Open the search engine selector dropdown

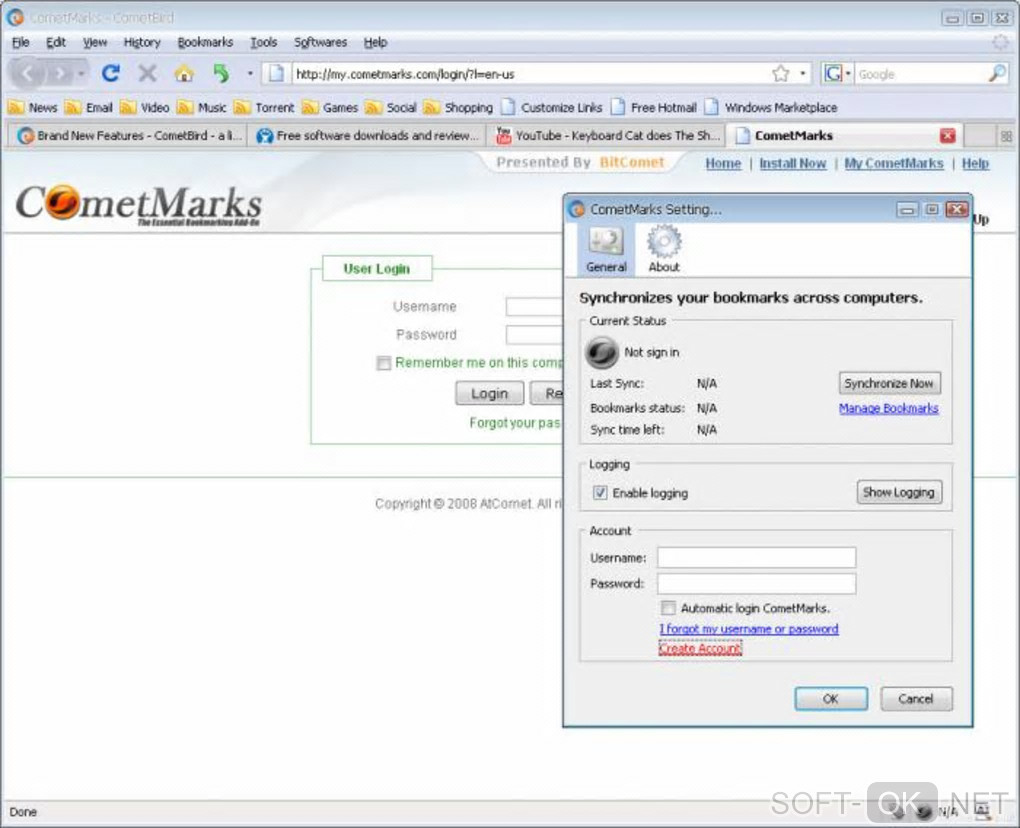(x=848, y=73)
